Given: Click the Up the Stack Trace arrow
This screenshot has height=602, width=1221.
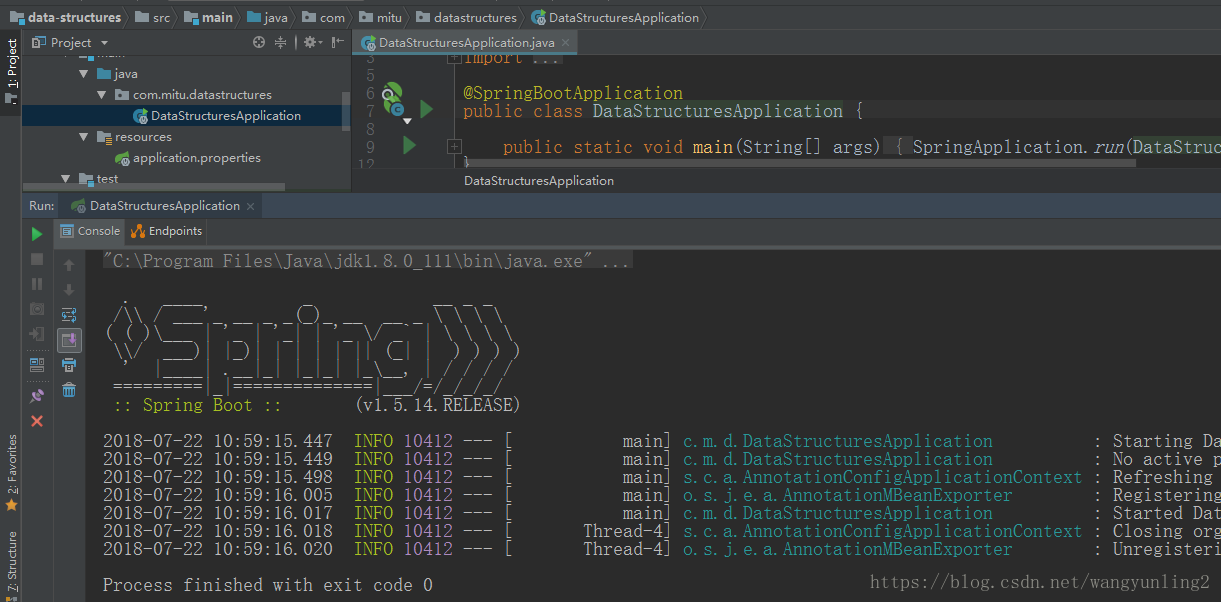Looking at the screenshot, I should tap(69, 265).
